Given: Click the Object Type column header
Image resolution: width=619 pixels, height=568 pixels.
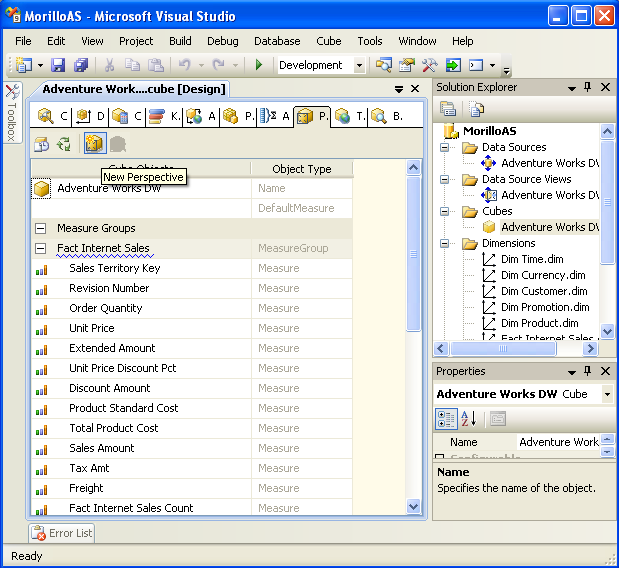Looking at the screenshot, I should click(x=302, y=169).
